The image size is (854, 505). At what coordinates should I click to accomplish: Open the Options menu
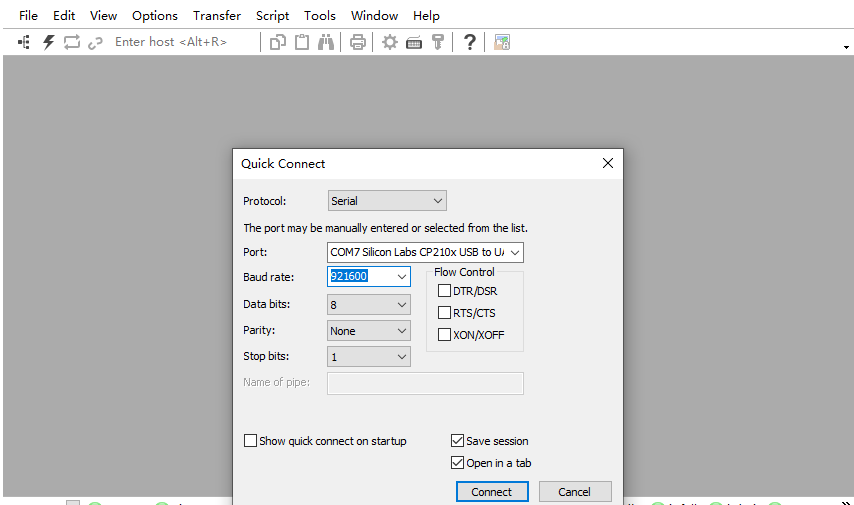click(155, 16)
